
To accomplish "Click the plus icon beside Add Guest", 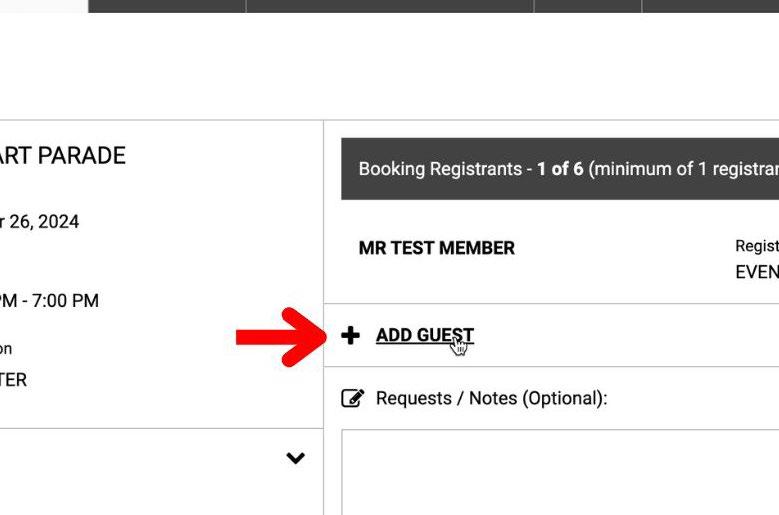I will tap(350, 336).
